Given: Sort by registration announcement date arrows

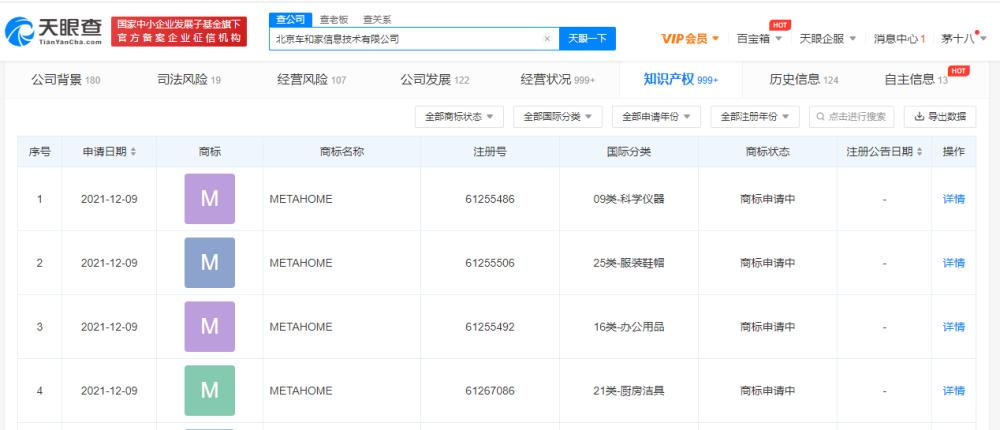Looking at the screenshot, I should (x=920, y=152).
